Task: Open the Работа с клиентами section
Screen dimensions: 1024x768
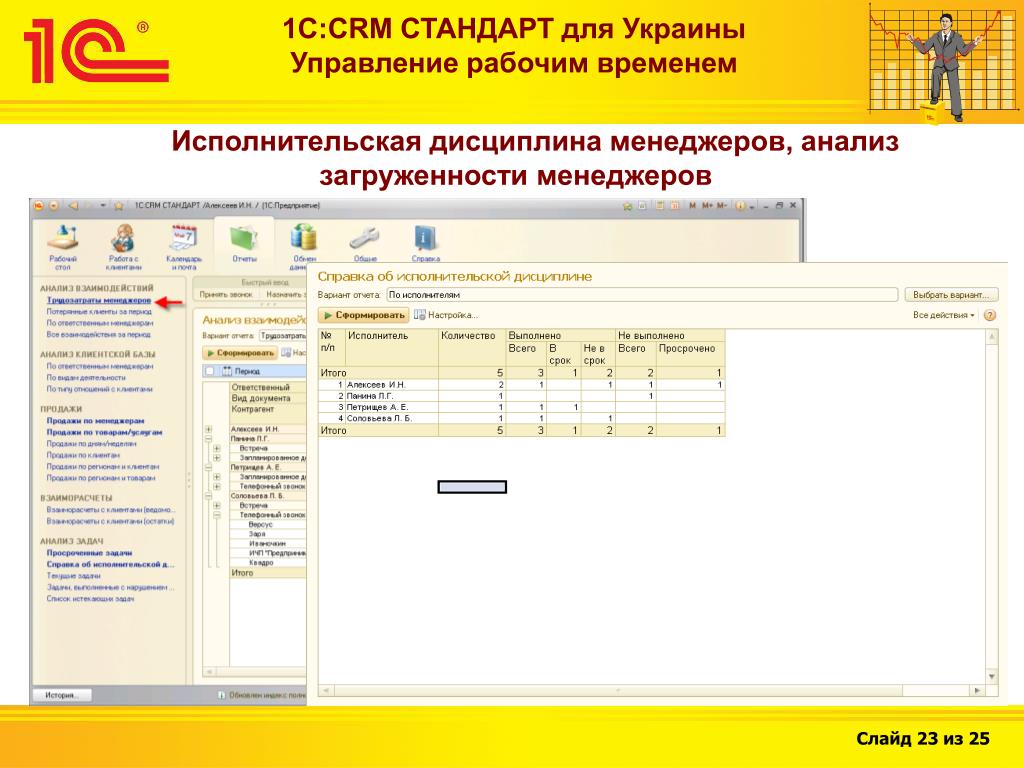Action: click(123, 247)
